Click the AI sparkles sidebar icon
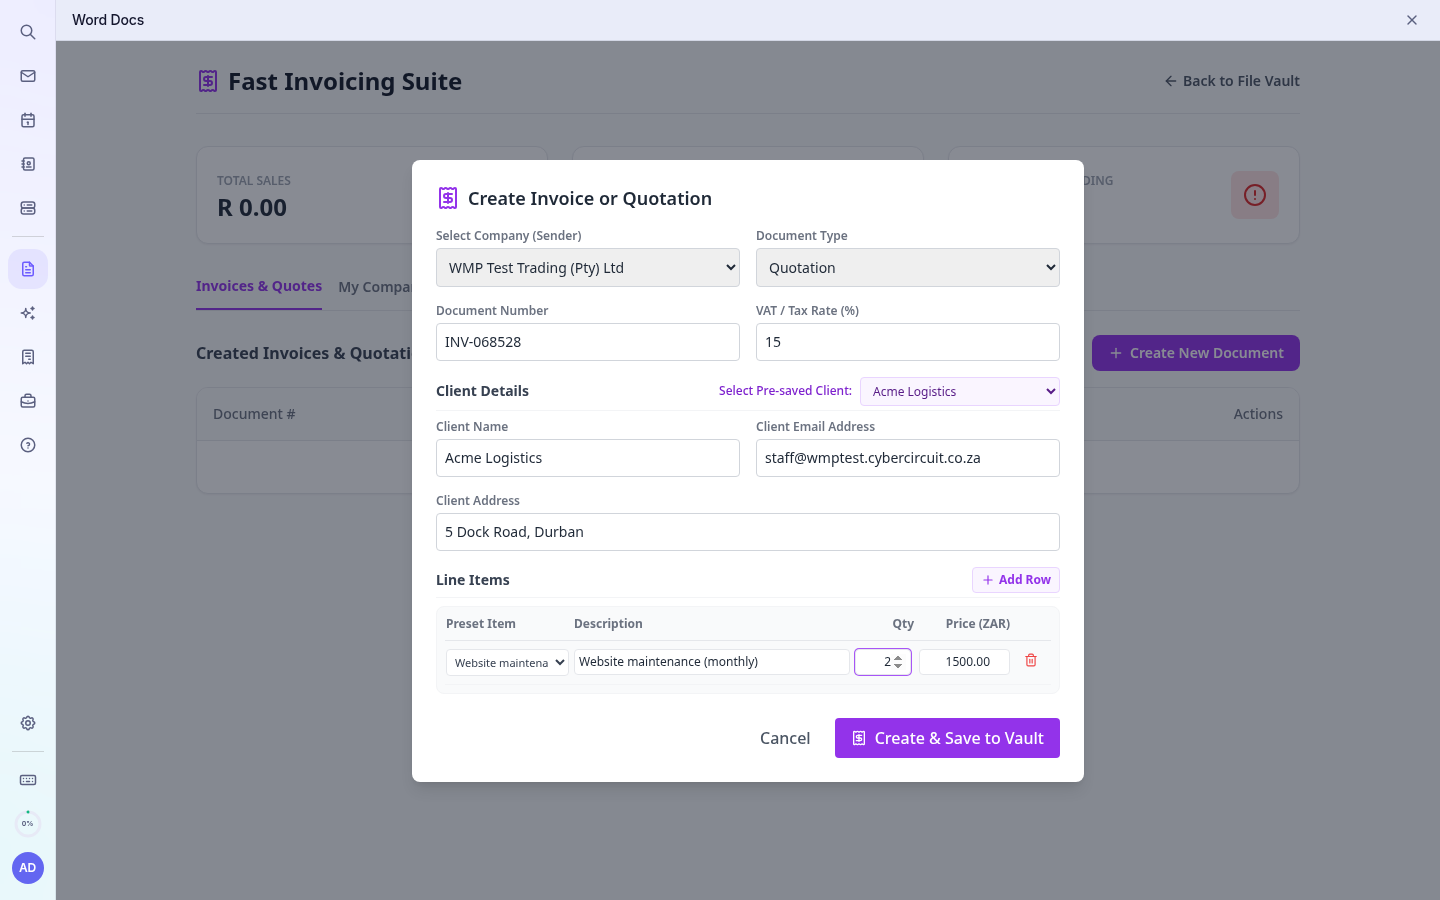This screenshot has width=1440, height=900. 28,313
